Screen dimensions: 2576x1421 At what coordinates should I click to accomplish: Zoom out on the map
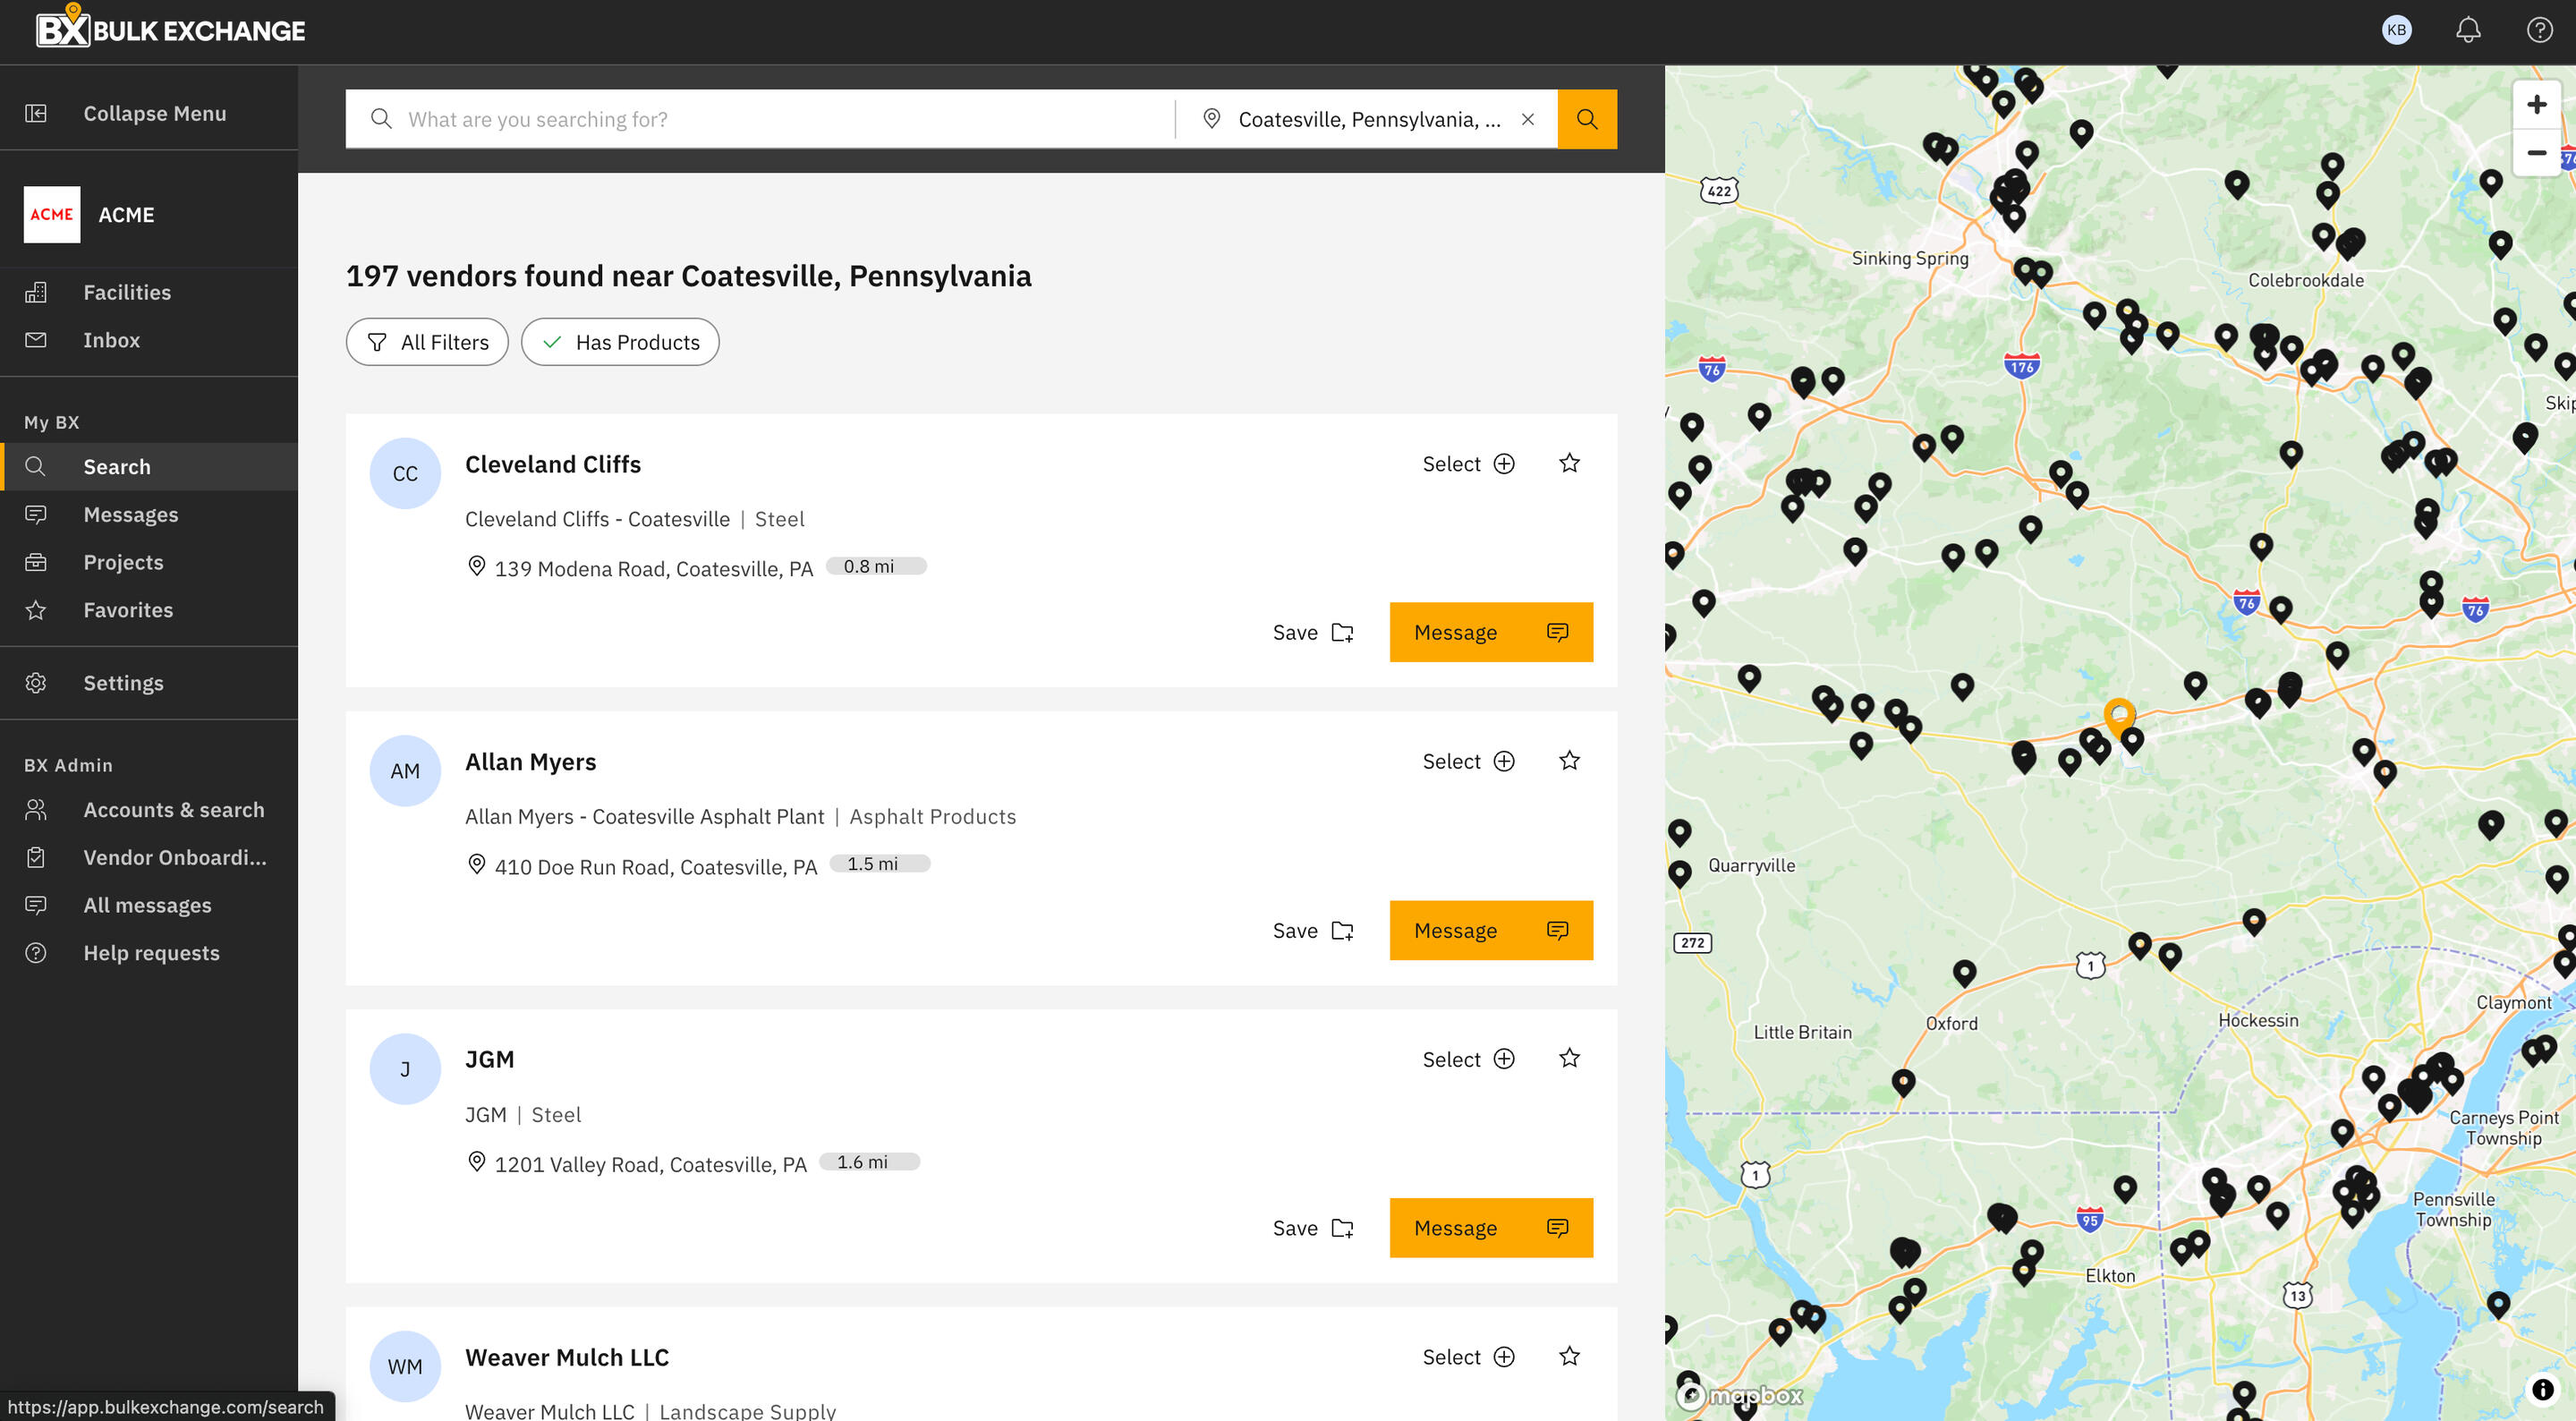pyautogui.click(x=2536, y=152)
